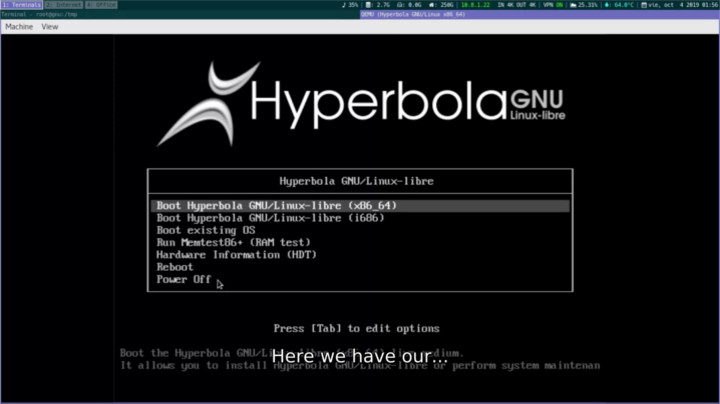Viewport: 720px width, 404px height.
Task: Select Boot Hyperbola GNU/Linux-libre (x86_64) entry
Action: (277, 206)
